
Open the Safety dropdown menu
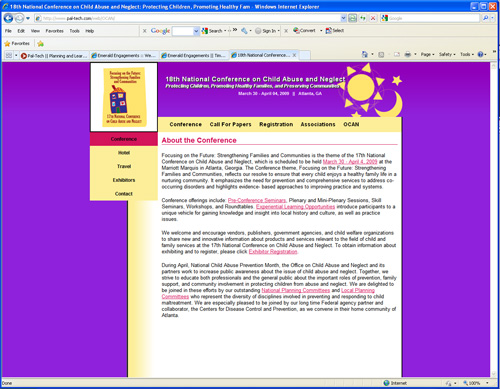(447, 54)
